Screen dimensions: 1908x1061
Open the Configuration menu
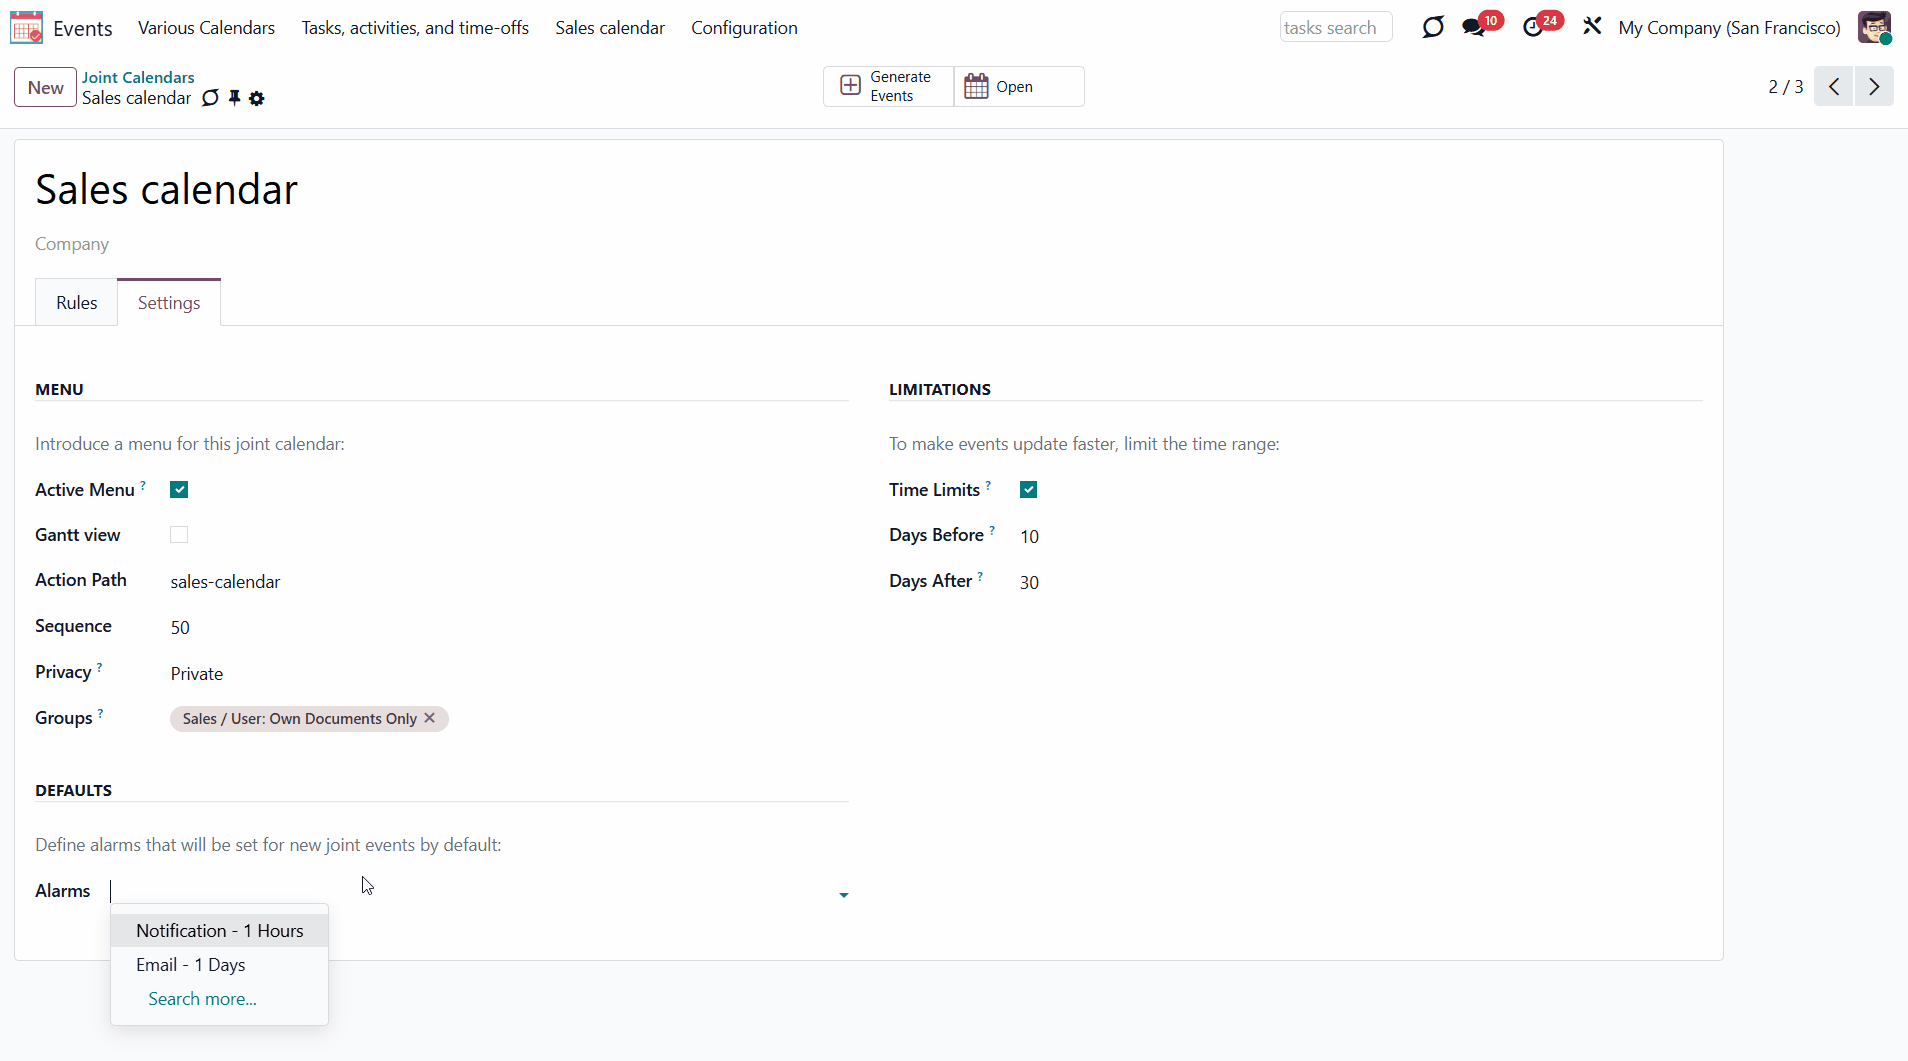pos(744,28)
